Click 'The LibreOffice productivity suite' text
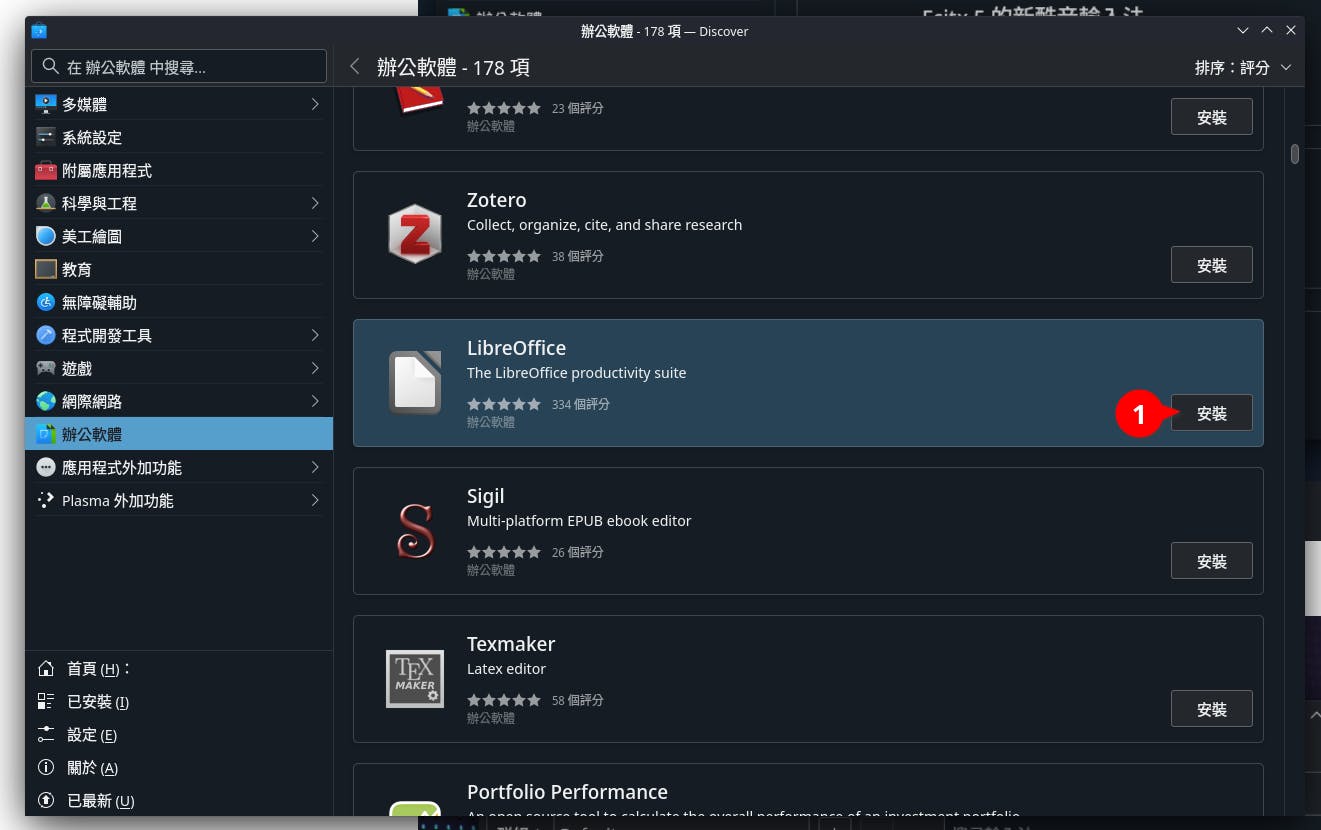Image resolution: width=1321 pixels, height=830 pixels. coord(576,373)
